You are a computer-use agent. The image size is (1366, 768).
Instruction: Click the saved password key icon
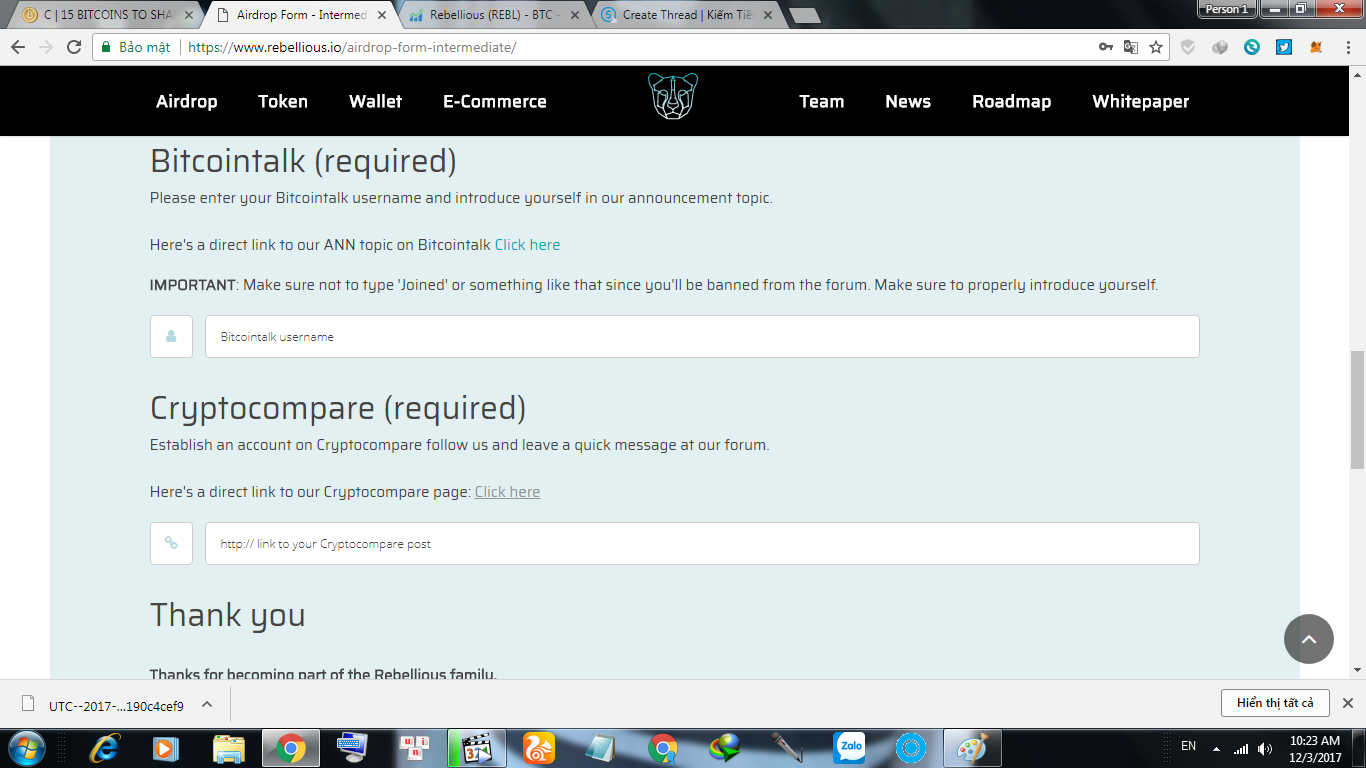(1105, 47)
